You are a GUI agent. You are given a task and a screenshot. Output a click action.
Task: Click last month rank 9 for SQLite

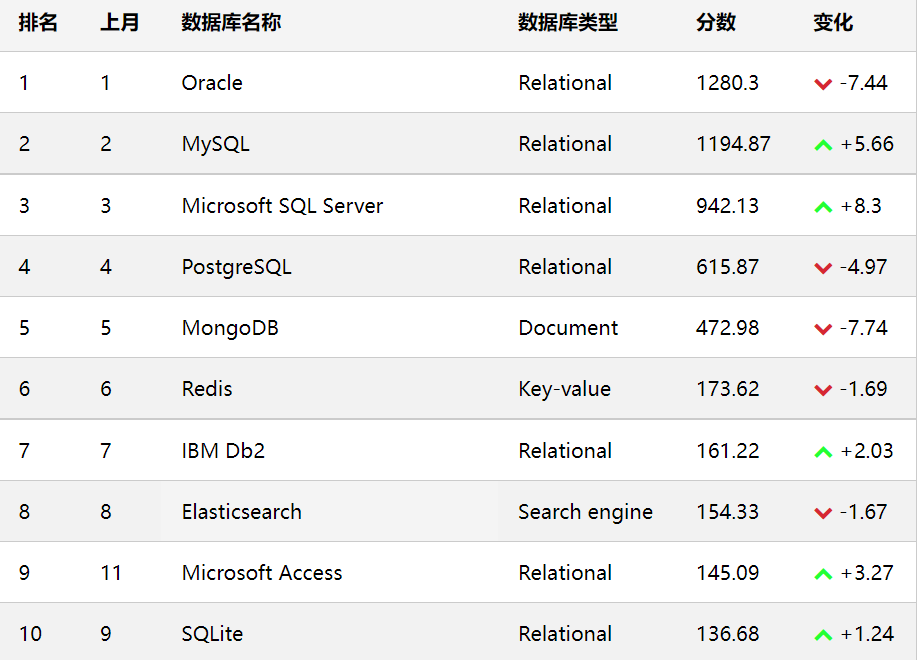106,634
